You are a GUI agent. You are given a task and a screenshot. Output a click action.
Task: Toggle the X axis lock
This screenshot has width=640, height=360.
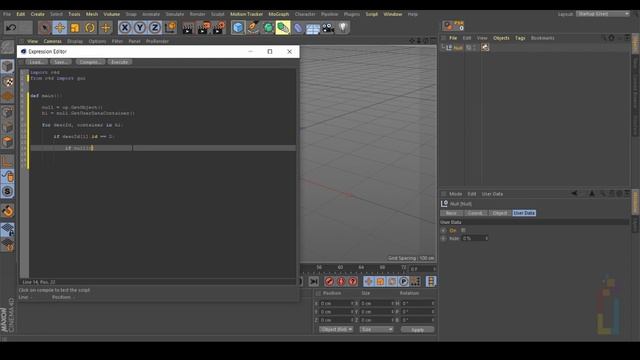[x=124, y=28]
